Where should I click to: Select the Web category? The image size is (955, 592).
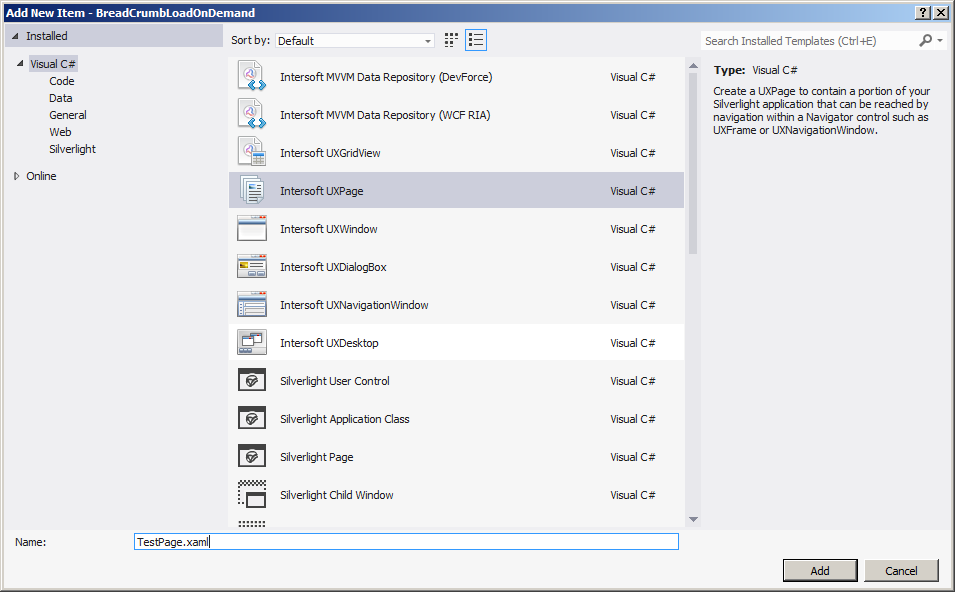(60, 132)
